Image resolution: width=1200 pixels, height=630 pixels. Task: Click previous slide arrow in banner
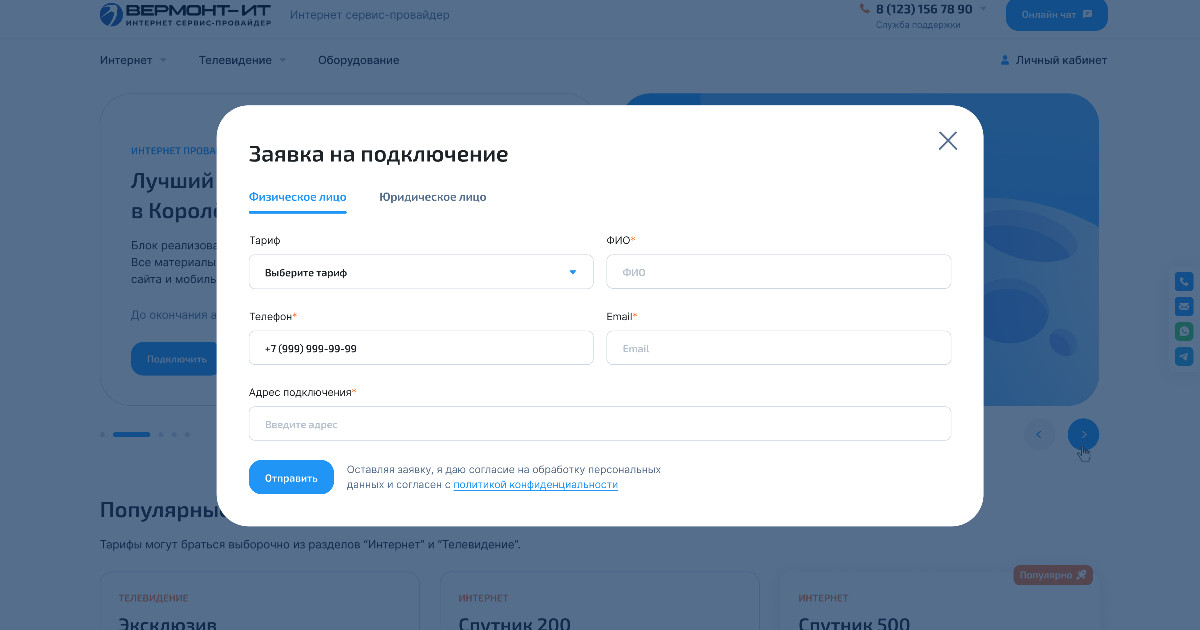pyautogui.click(x=1039, y=434)
